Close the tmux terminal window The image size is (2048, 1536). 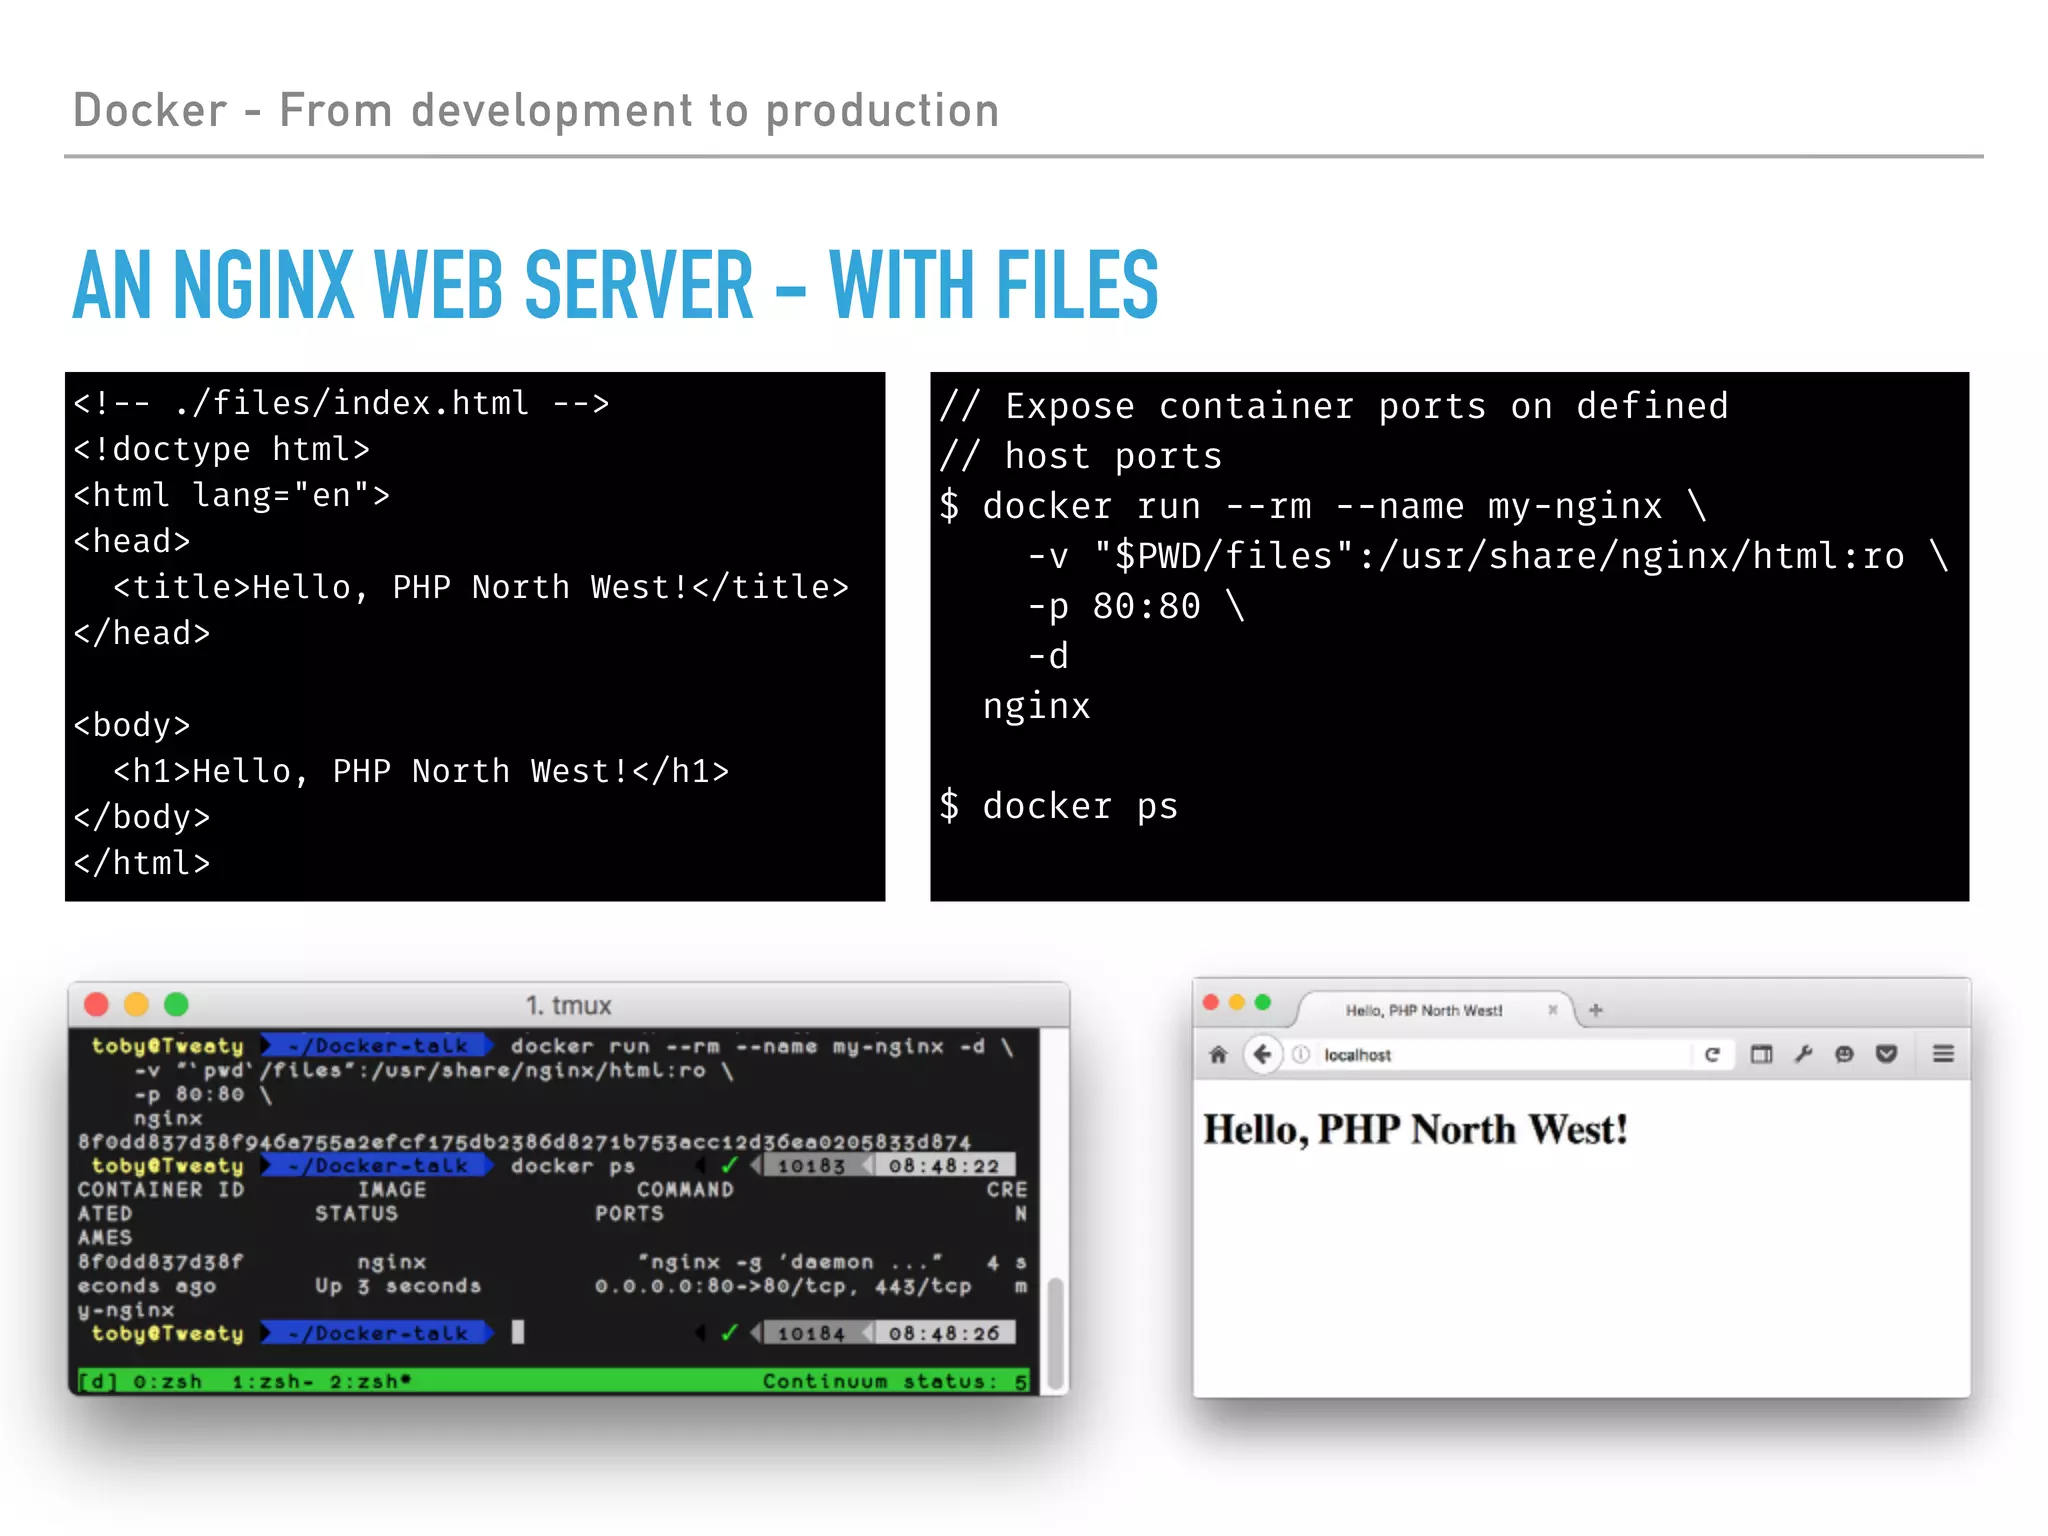(x=97, y=1004)
